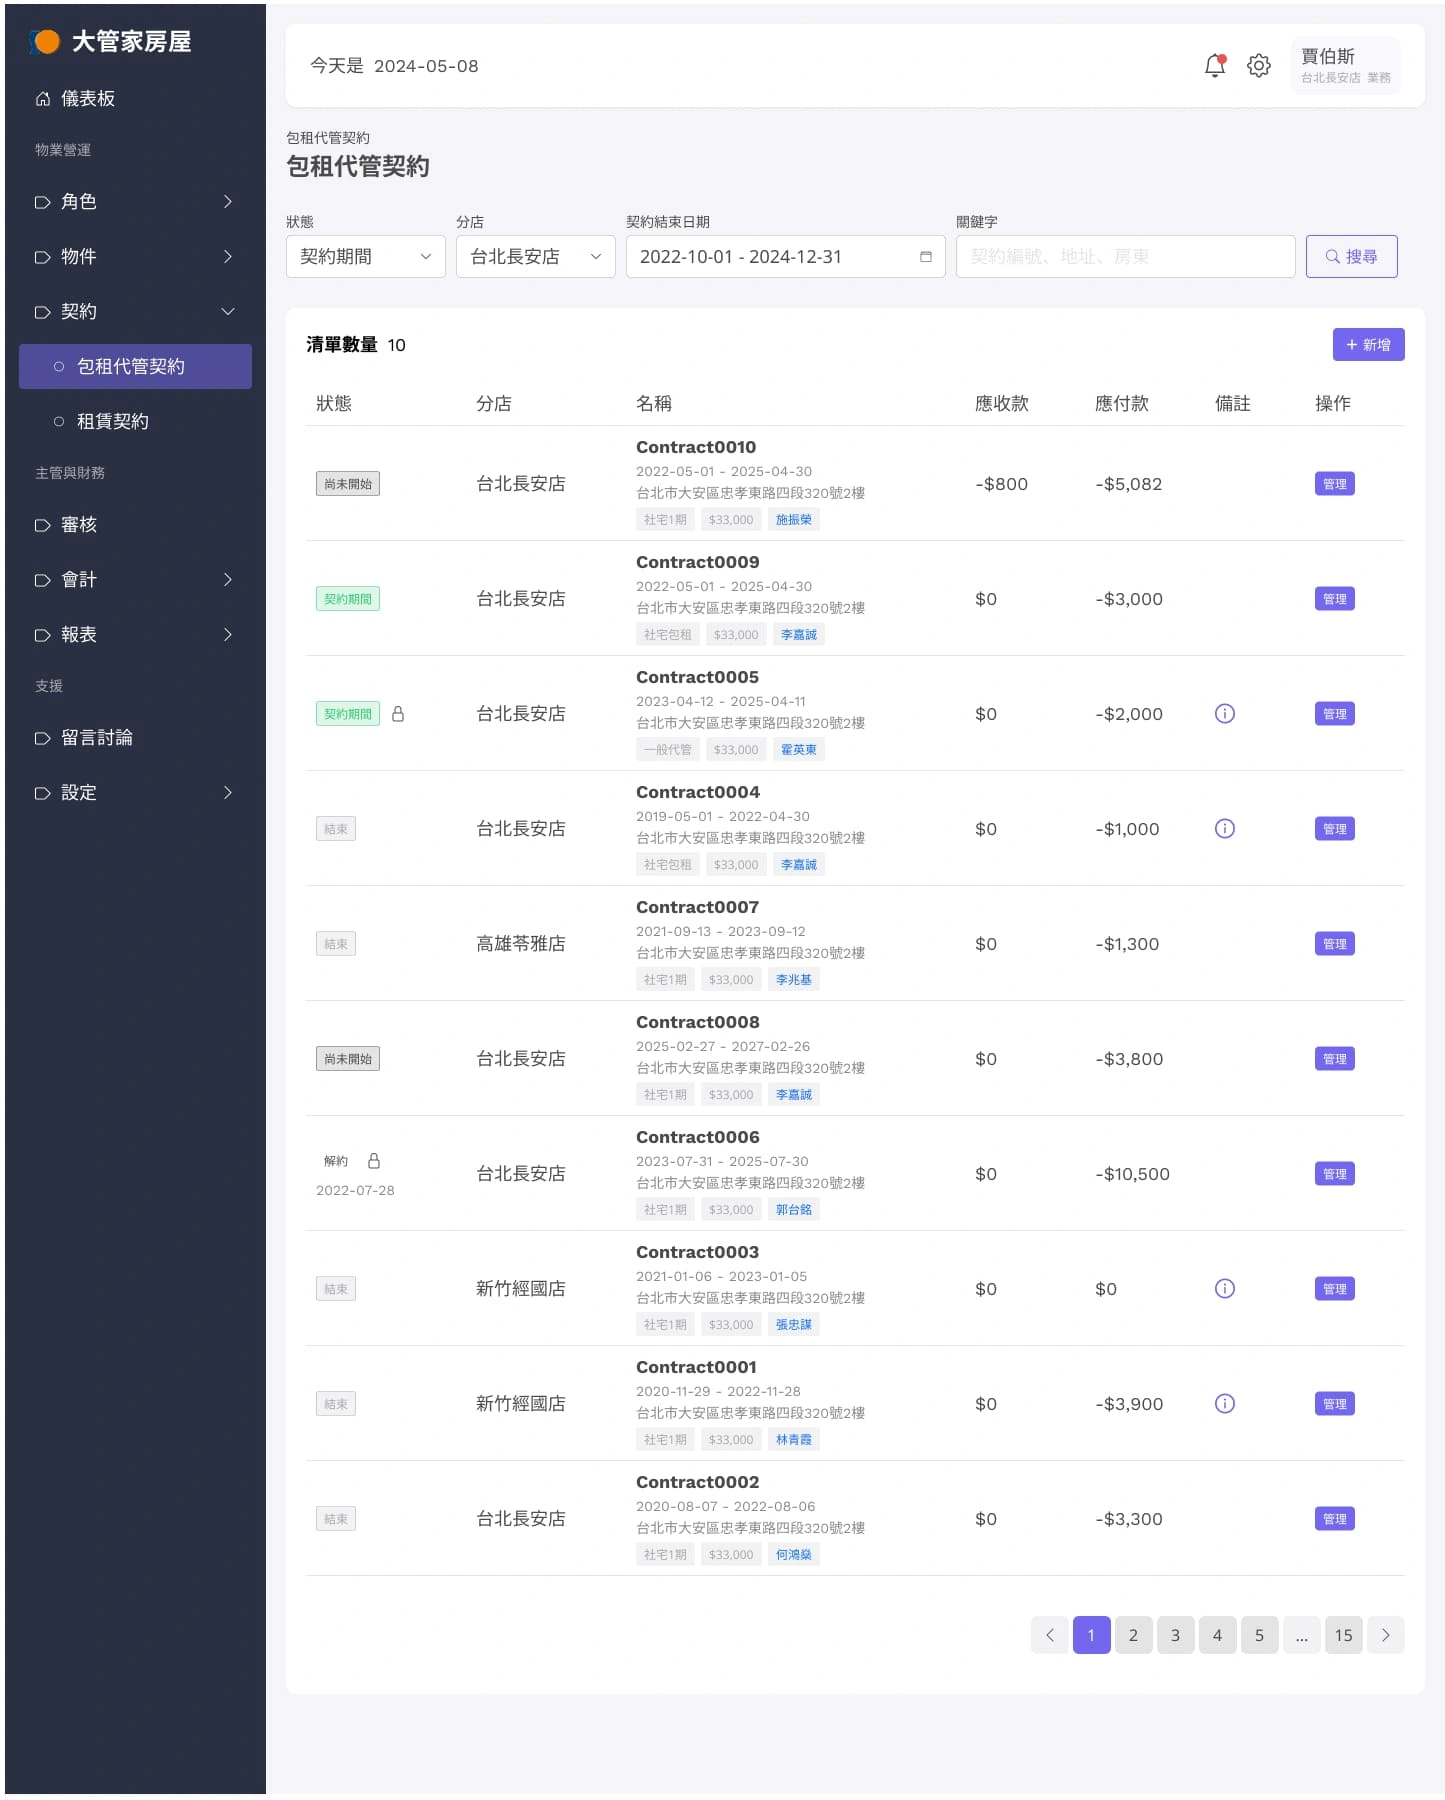Click the lock icon on the Contract0005 row
Screen dimensions: 1445x1800
tap(398, 714)
